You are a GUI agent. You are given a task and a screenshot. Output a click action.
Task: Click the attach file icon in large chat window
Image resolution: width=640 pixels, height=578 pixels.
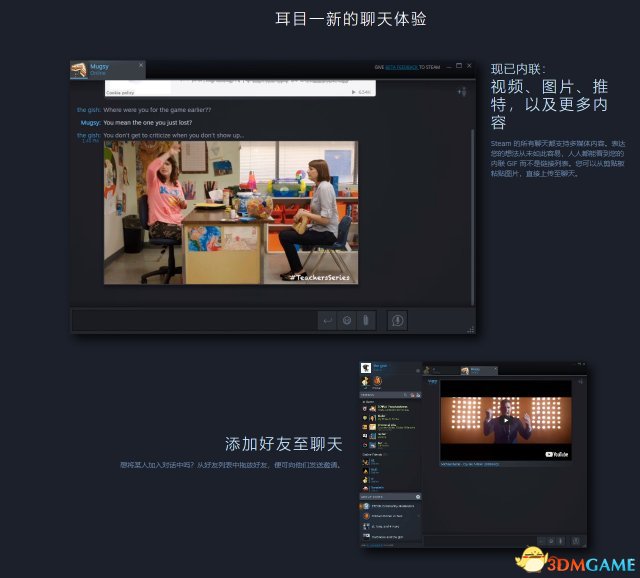[x=365, y=320]
